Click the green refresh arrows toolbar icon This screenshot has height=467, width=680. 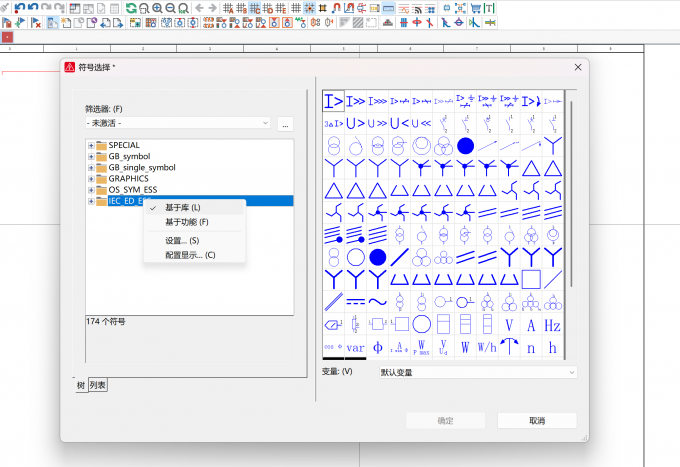131,8
